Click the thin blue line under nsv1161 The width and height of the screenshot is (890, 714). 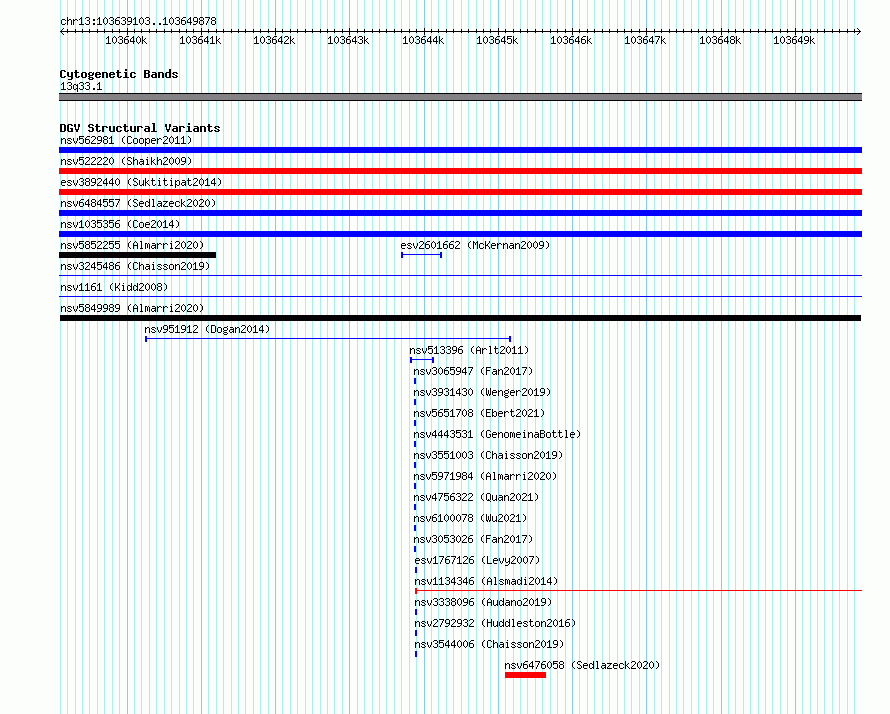[460, 297]
